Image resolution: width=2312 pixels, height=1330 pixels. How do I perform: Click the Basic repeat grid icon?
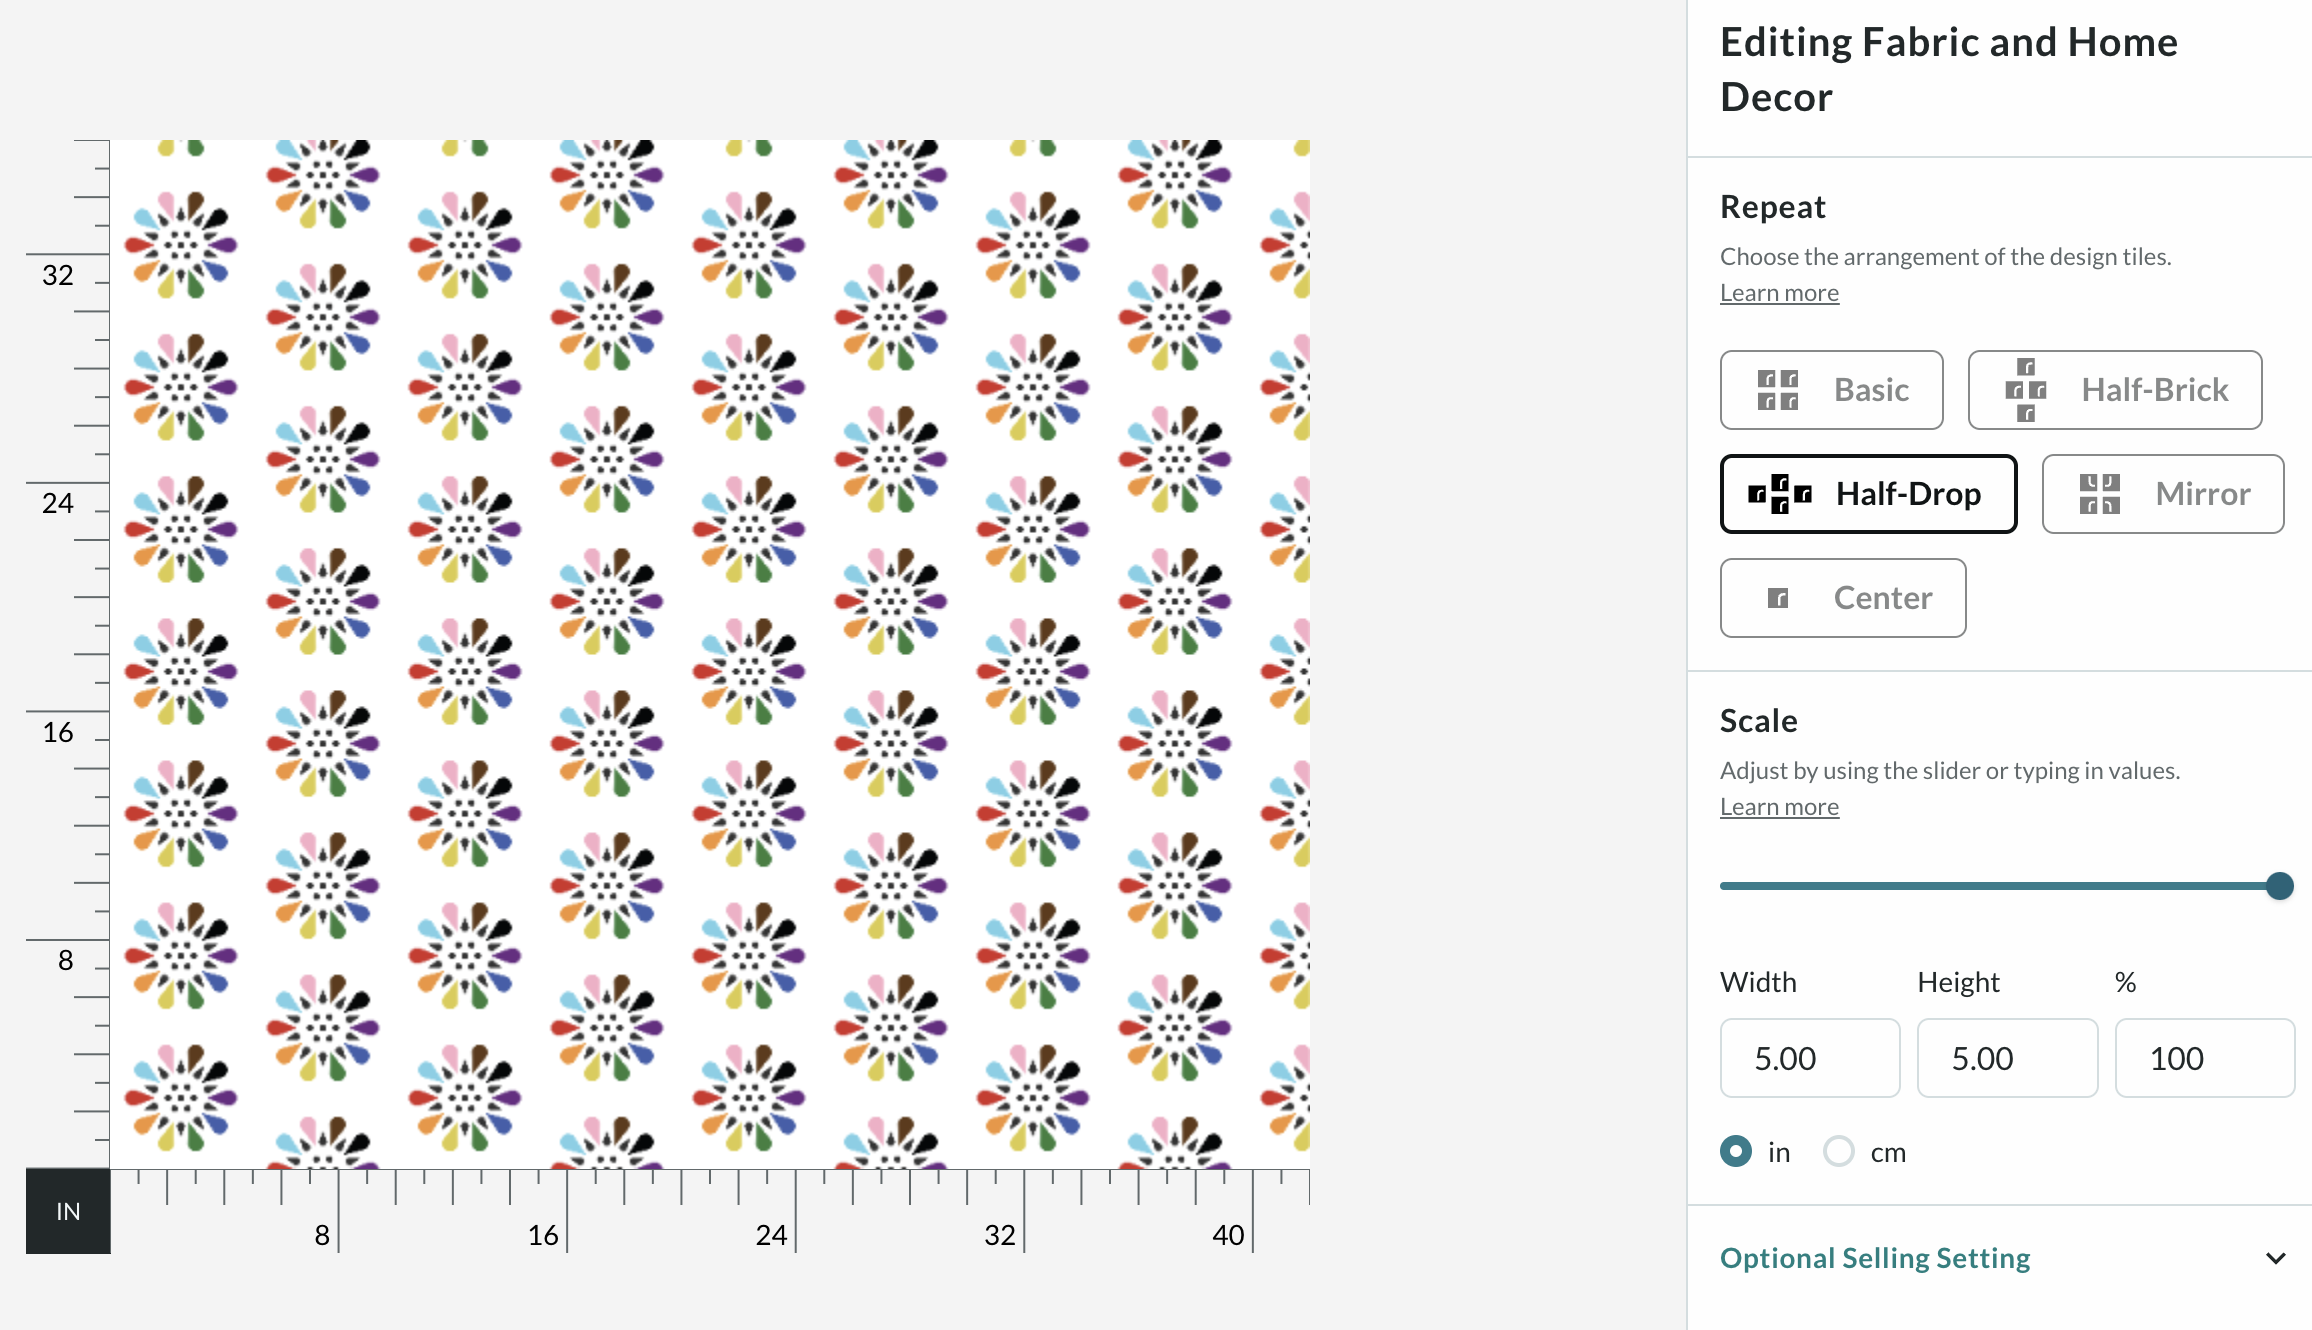click(1778, 390)
